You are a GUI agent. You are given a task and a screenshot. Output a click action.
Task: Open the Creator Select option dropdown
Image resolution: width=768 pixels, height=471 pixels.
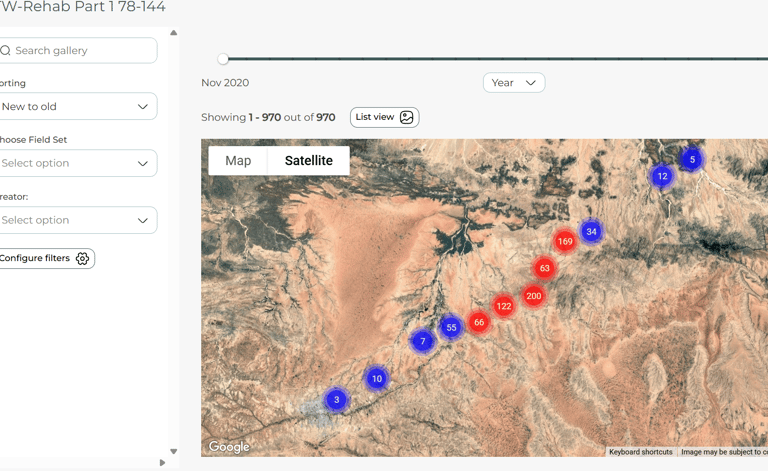tap(77, 220)
